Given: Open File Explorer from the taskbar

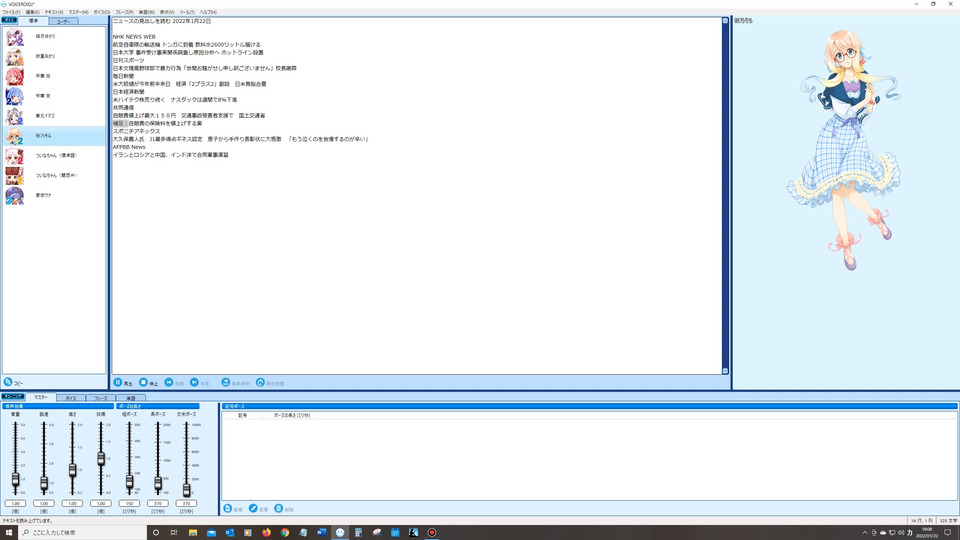Looking at the screenshot, I should tap(193, 533).
